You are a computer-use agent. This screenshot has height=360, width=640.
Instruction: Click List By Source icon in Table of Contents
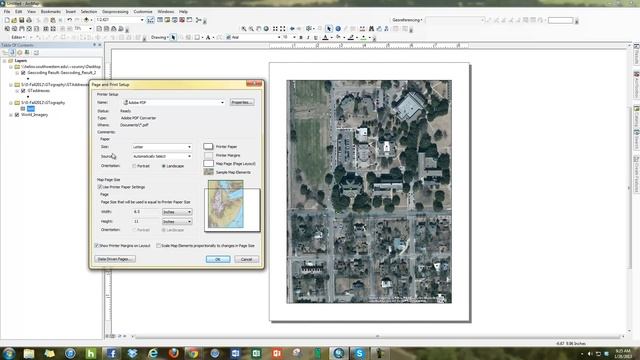[x=12, y=52]
